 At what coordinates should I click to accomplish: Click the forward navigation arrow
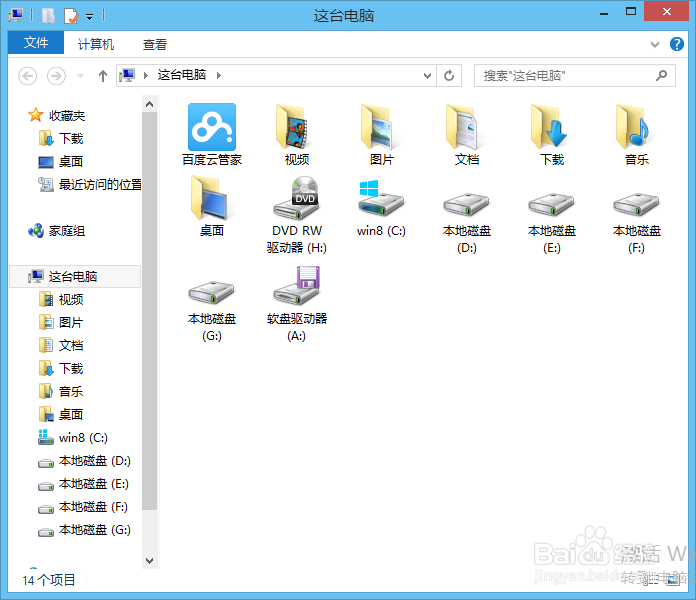pyautogui.click(x=56, y=76)
